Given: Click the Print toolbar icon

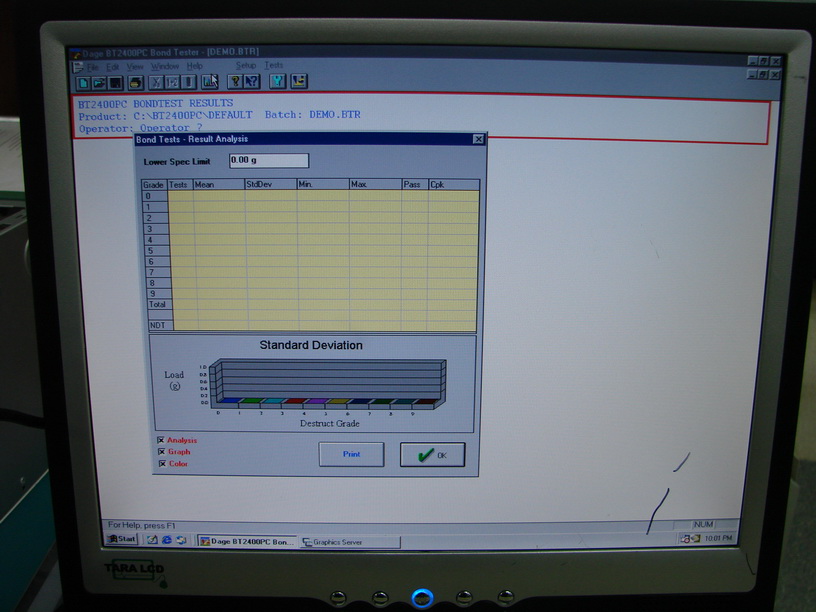Looking at the screenshot, I should point(135,82).
